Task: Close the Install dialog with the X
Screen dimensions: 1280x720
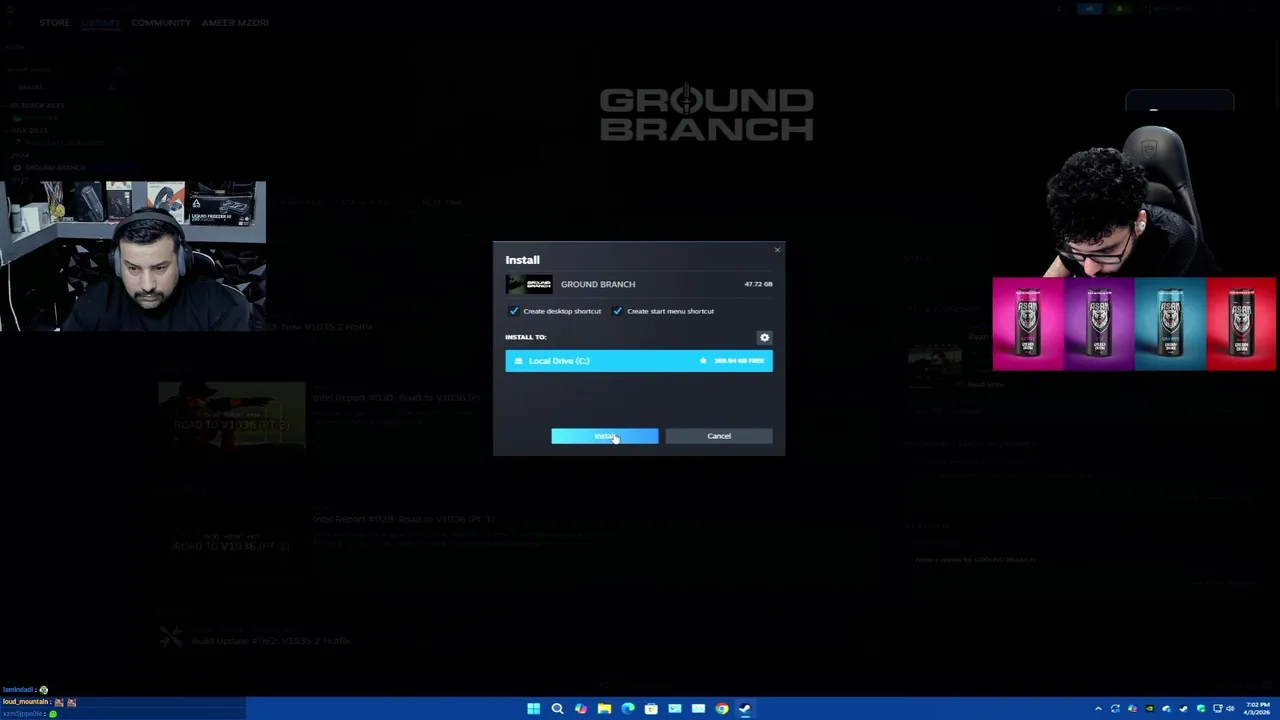Action: pos(777,250)
